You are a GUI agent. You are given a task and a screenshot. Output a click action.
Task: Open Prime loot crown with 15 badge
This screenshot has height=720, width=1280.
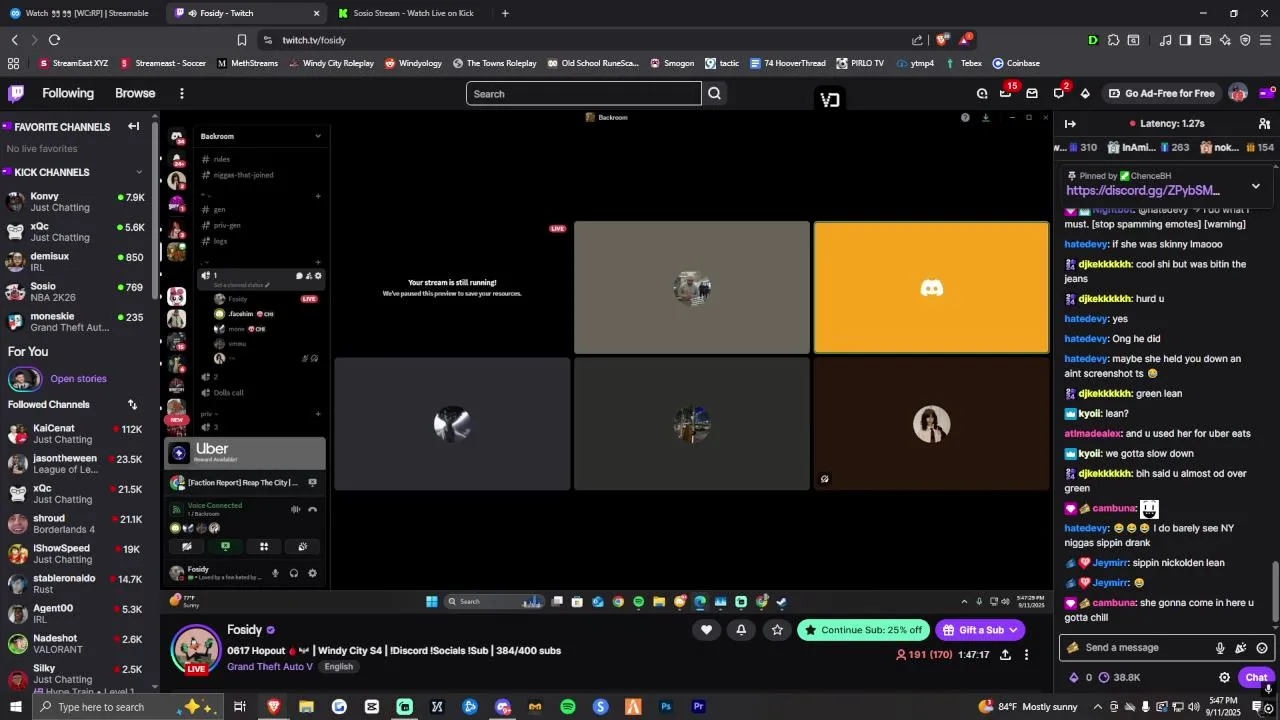coord(1006,93)
